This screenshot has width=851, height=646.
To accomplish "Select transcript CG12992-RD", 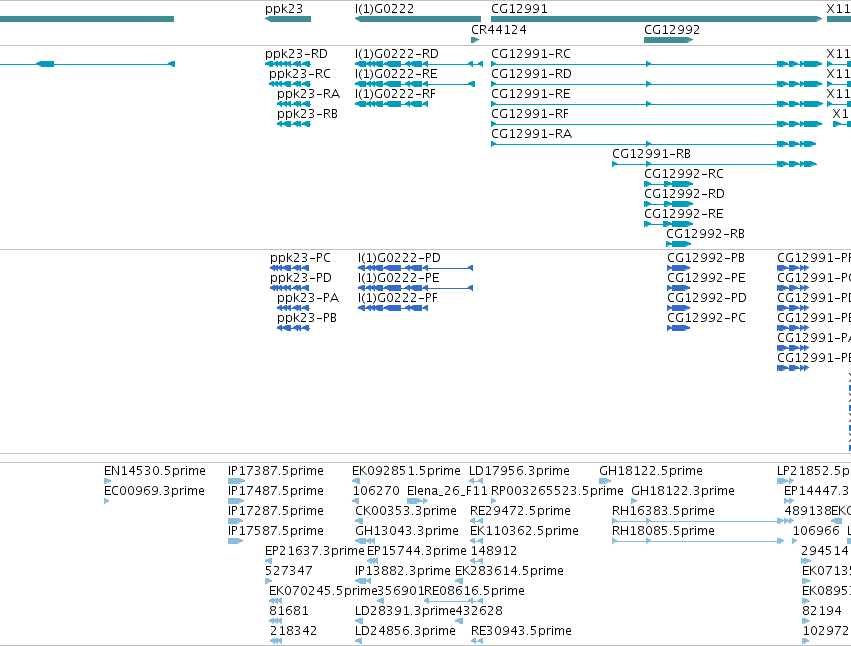I will (669, 204).
